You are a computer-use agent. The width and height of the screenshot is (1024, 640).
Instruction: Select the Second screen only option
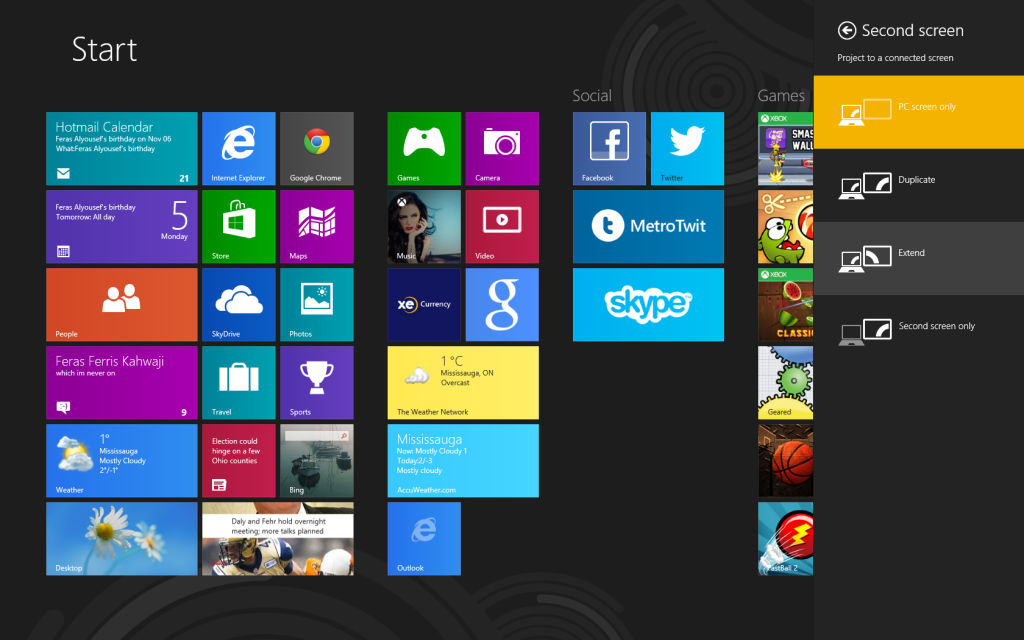[919, 332]
